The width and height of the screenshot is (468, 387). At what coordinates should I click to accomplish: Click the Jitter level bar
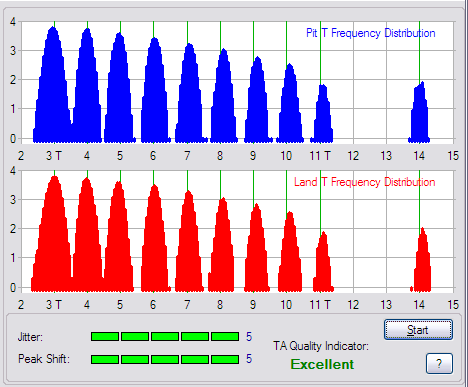165,336
